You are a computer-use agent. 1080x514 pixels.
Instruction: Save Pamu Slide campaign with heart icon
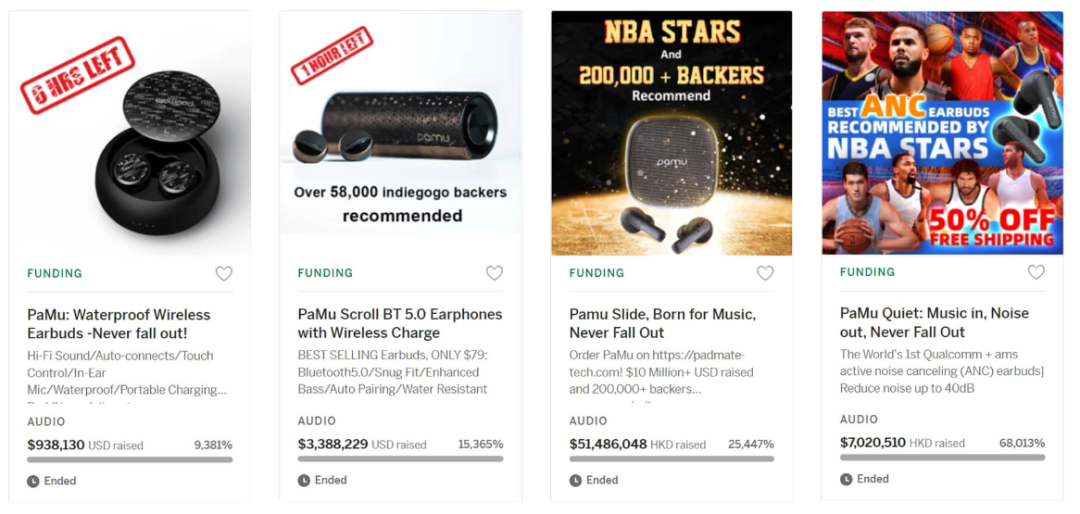(765, 273)
